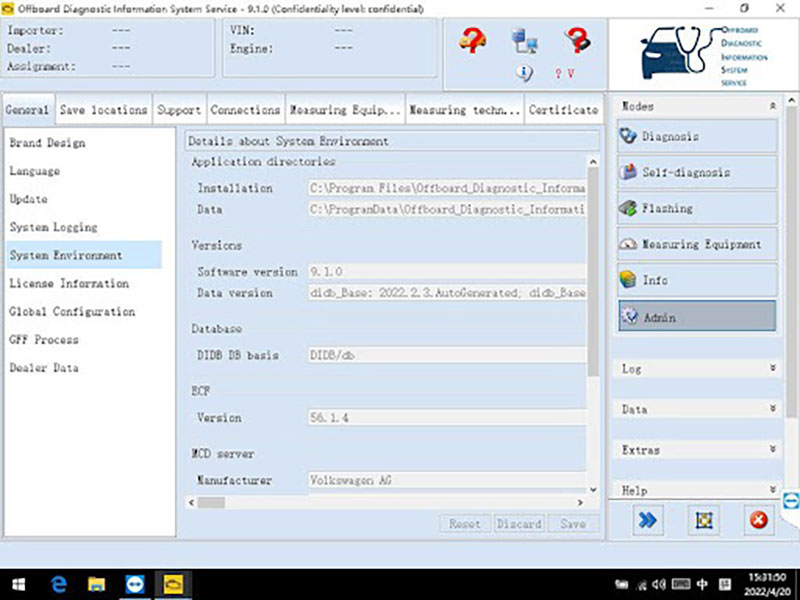This screenshot has width=800, height=600.
Task: Open the Measuring techn... tab
Action: (464, 110)
